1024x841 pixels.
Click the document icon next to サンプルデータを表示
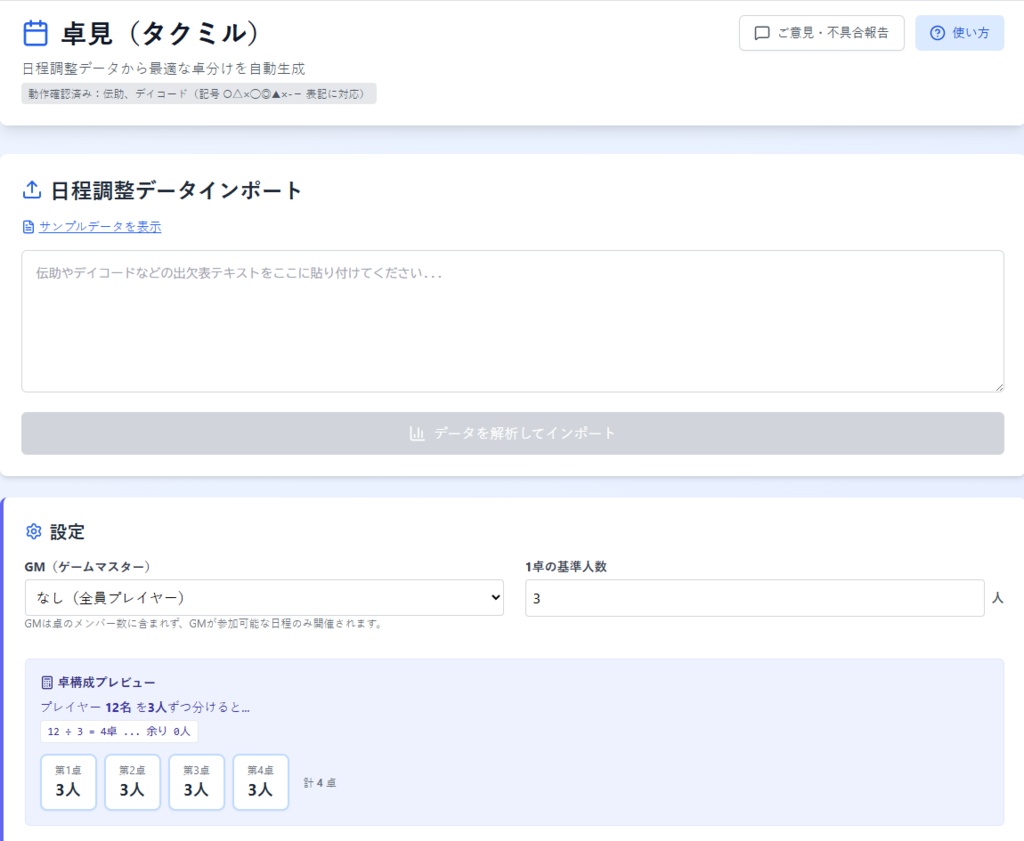point(27,226)
